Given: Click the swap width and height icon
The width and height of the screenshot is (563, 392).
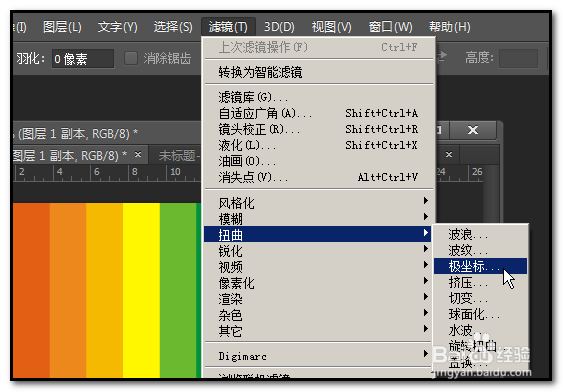Looking at the screenshot, I should pyautogui.click(x=442, y=57).
